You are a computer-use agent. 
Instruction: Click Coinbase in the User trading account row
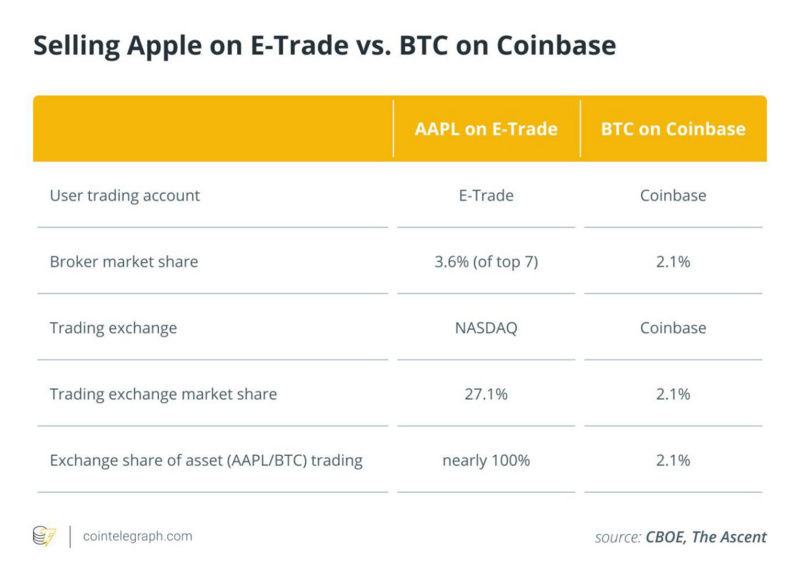click(673, 195)
